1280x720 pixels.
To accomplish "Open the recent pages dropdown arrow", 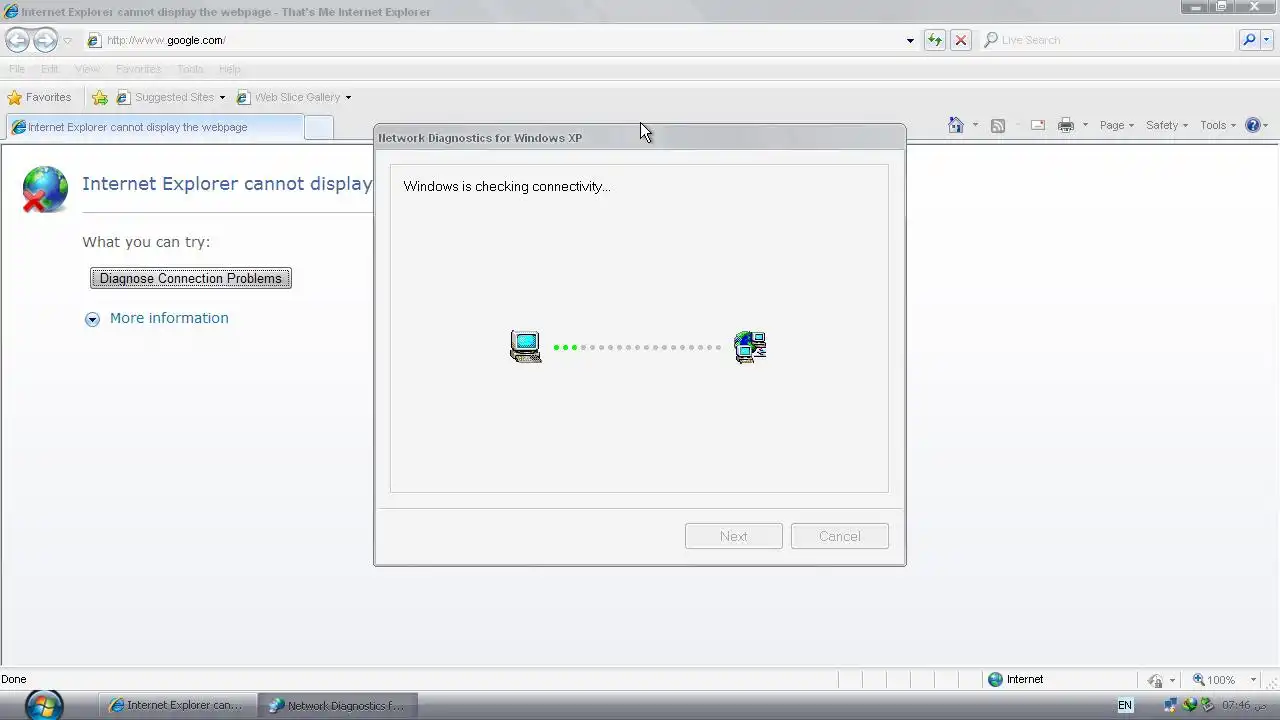I will [x=67, y=41].
